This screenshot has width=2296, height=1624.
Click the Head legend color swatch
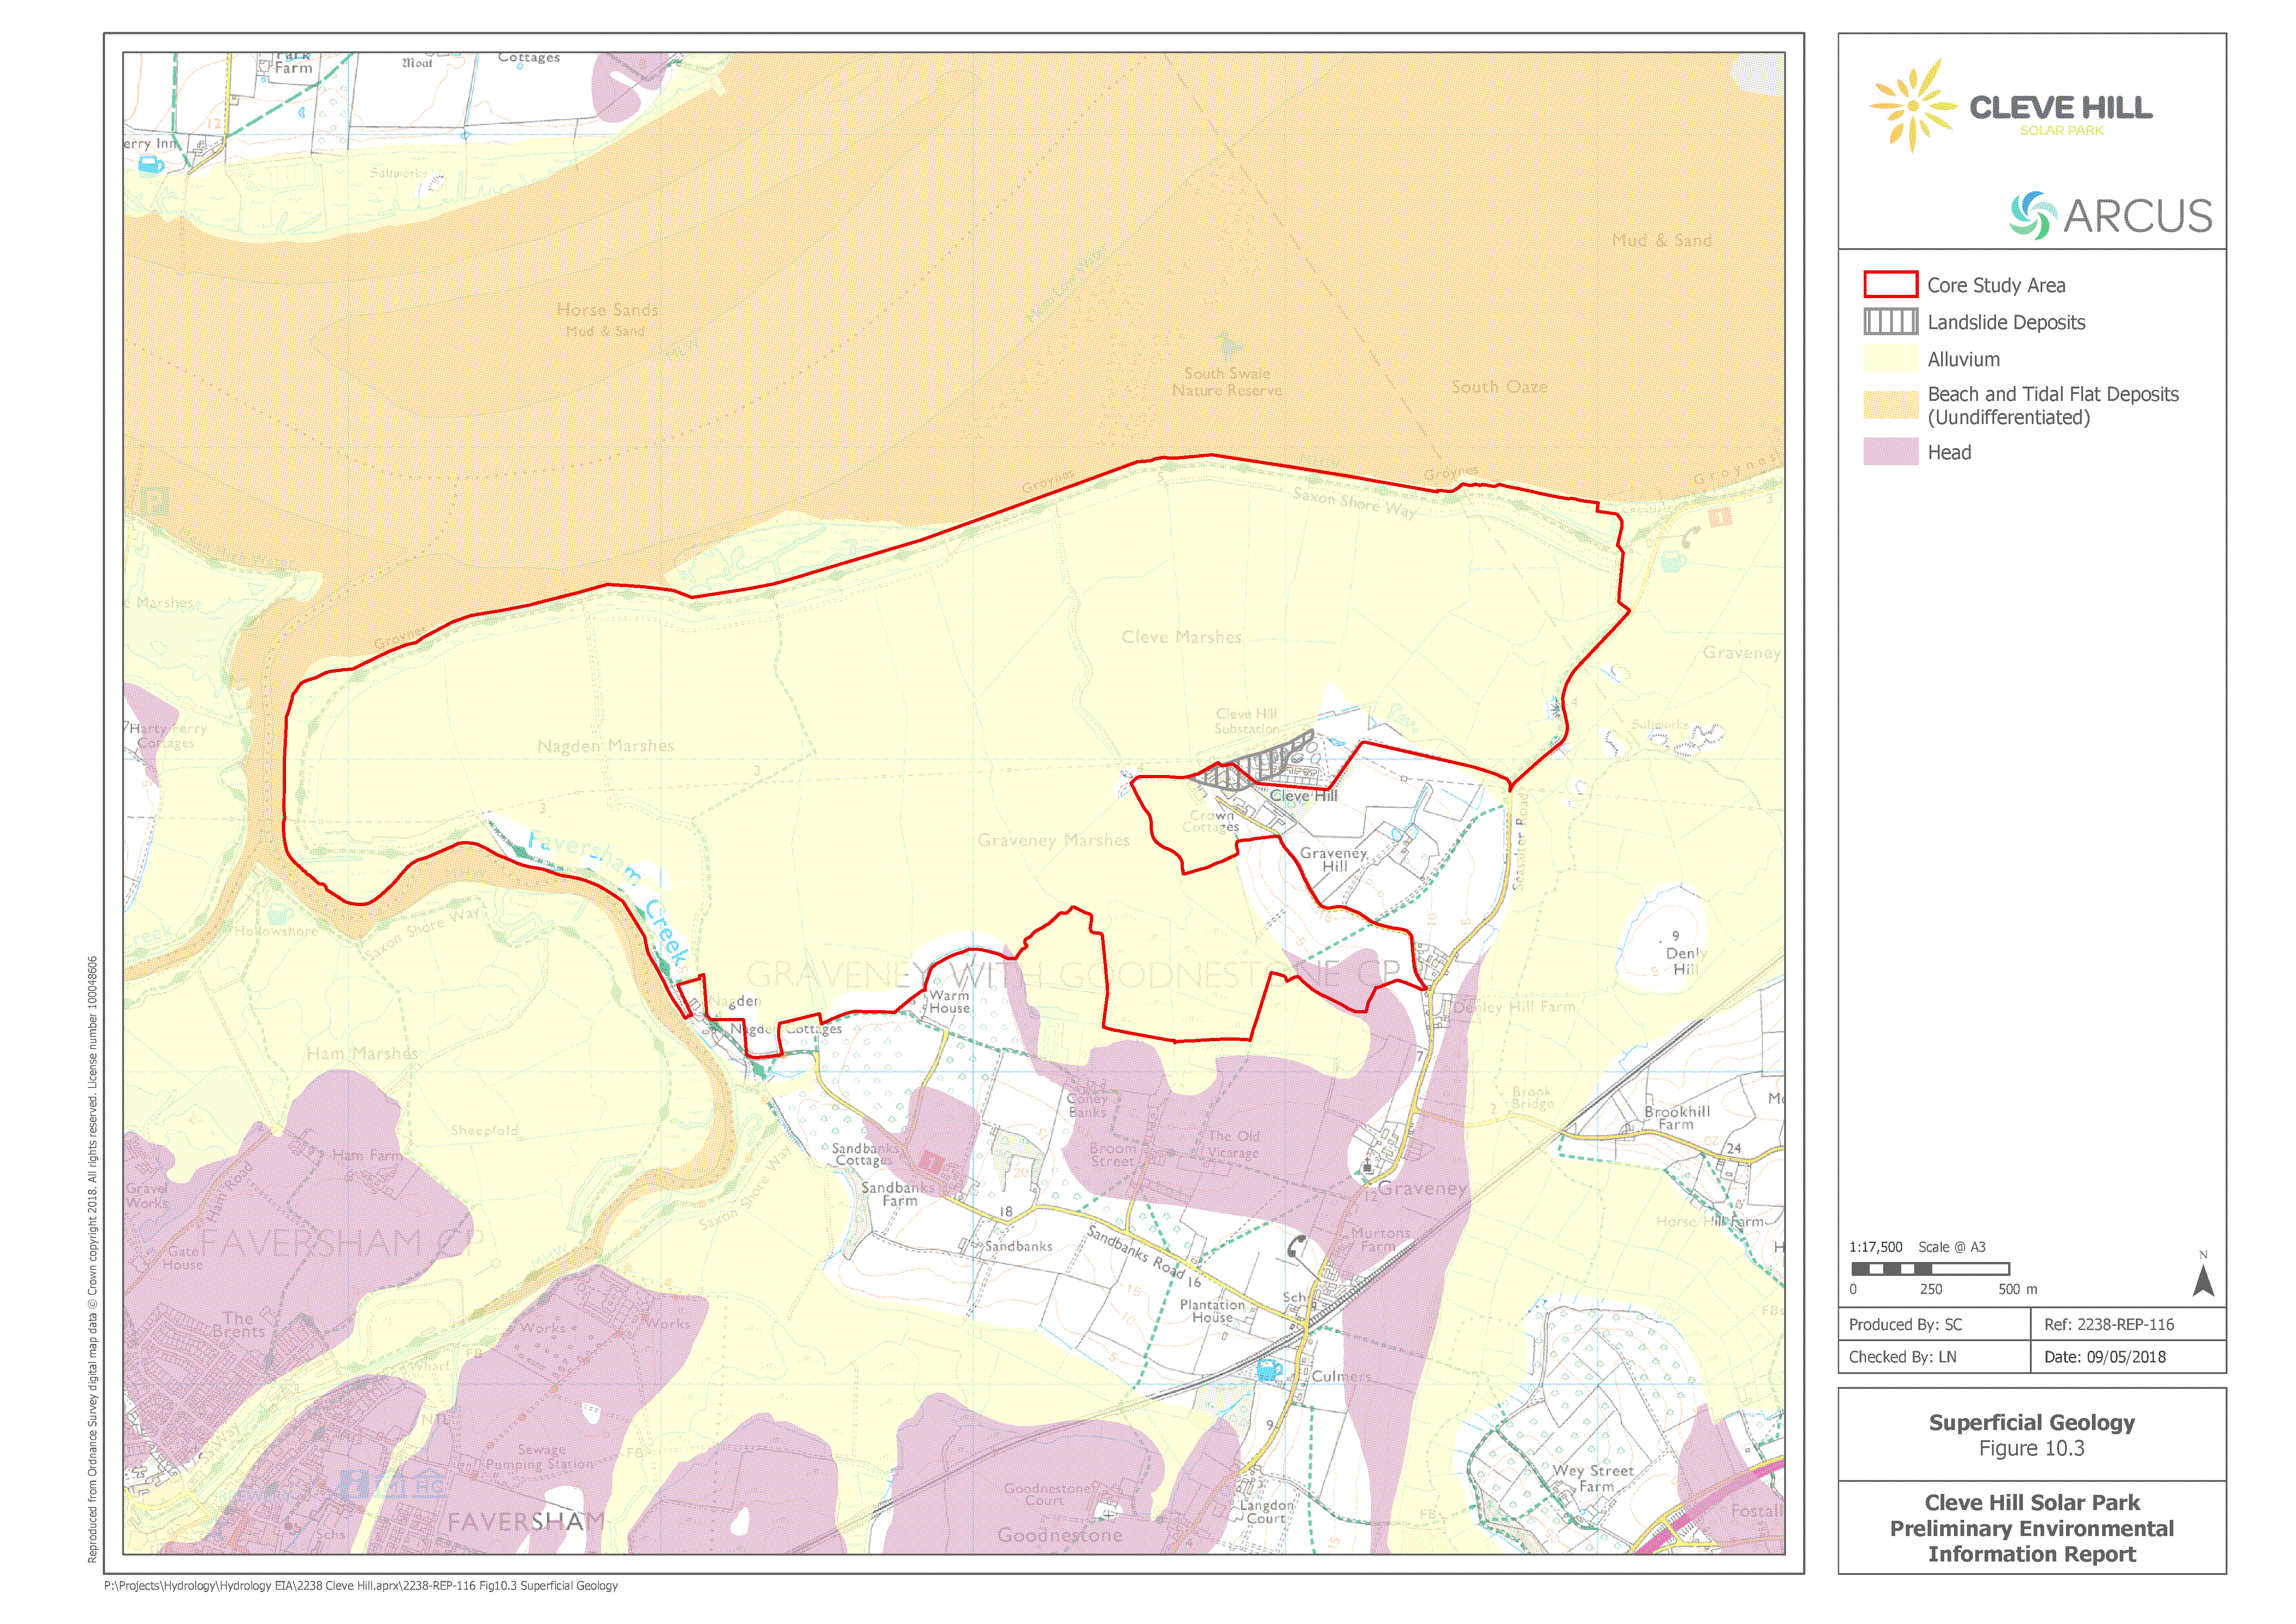point(1890,452)
